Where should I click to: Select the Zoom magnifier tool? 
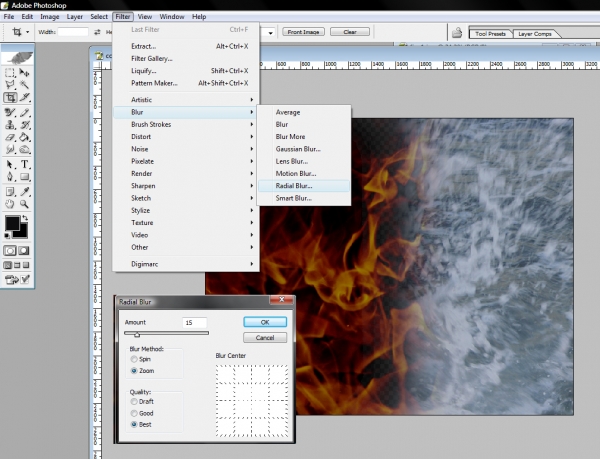pos(24,204)
